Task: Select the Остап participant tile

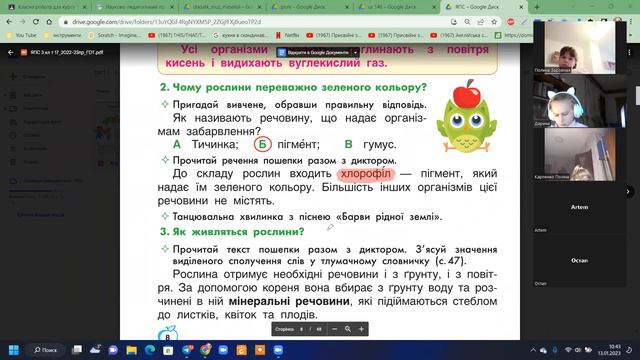Action: 579,260
